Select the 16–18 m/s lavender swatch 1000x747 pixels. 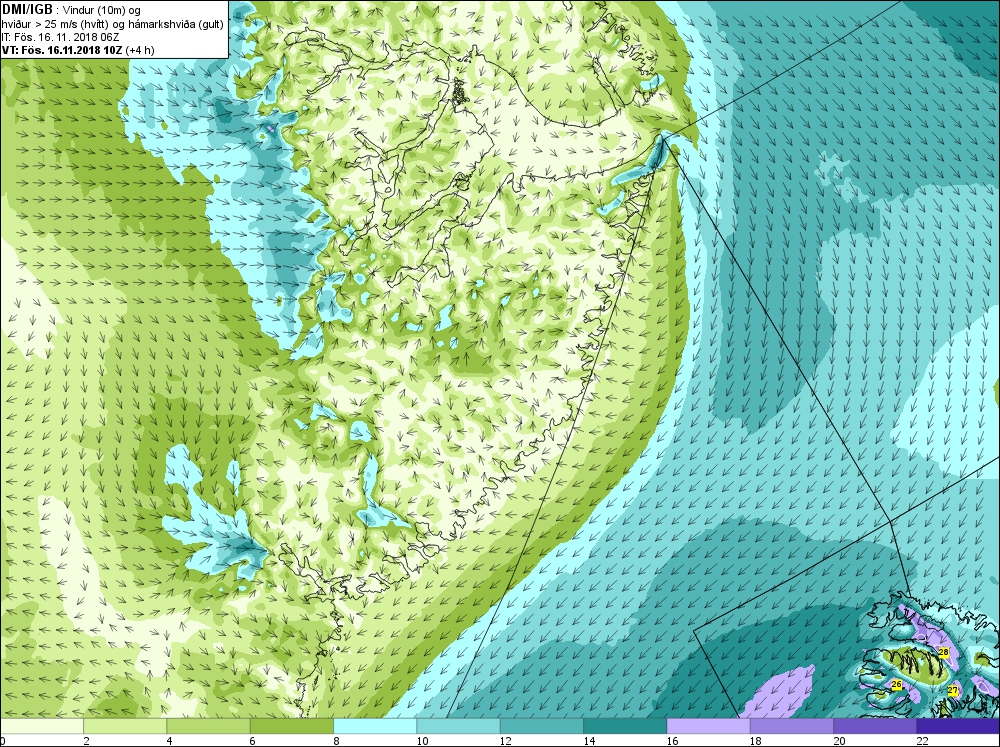coord(708,726)
